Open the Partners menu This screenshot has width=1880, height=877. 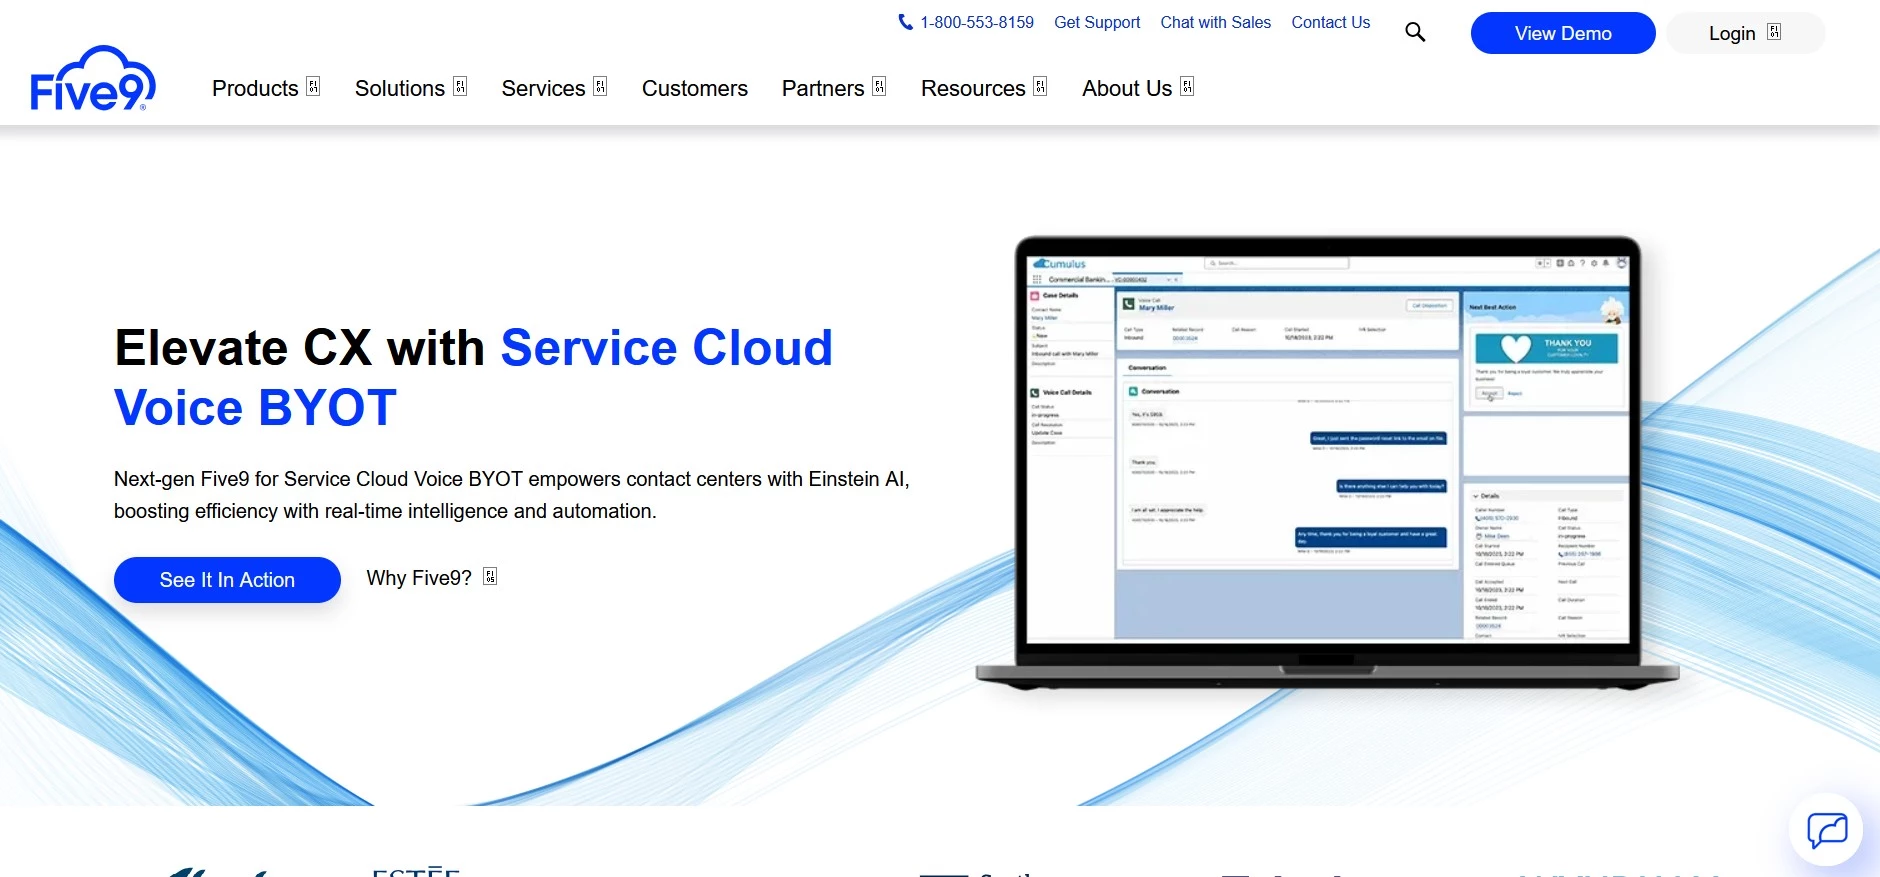coord(823,88)
